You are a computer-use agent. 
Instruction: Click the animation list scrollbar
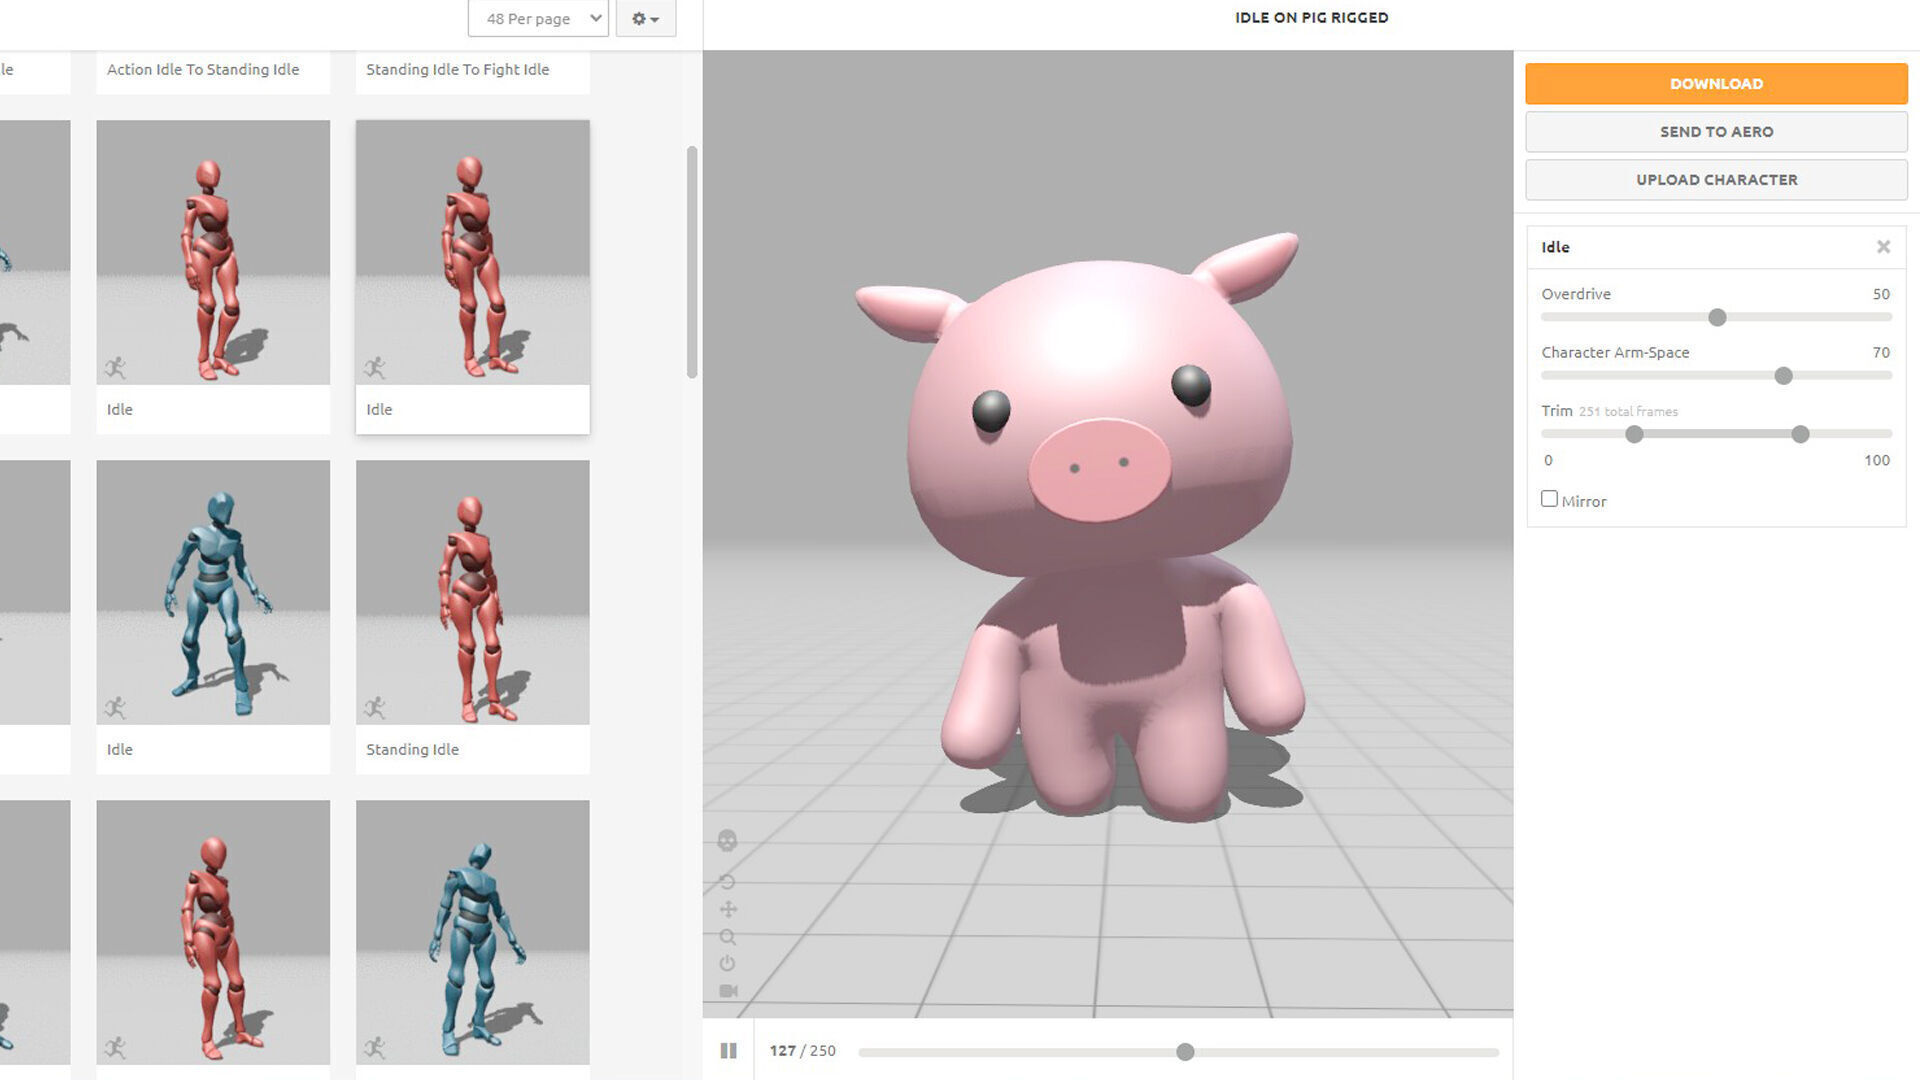click(x=692, y=262)
